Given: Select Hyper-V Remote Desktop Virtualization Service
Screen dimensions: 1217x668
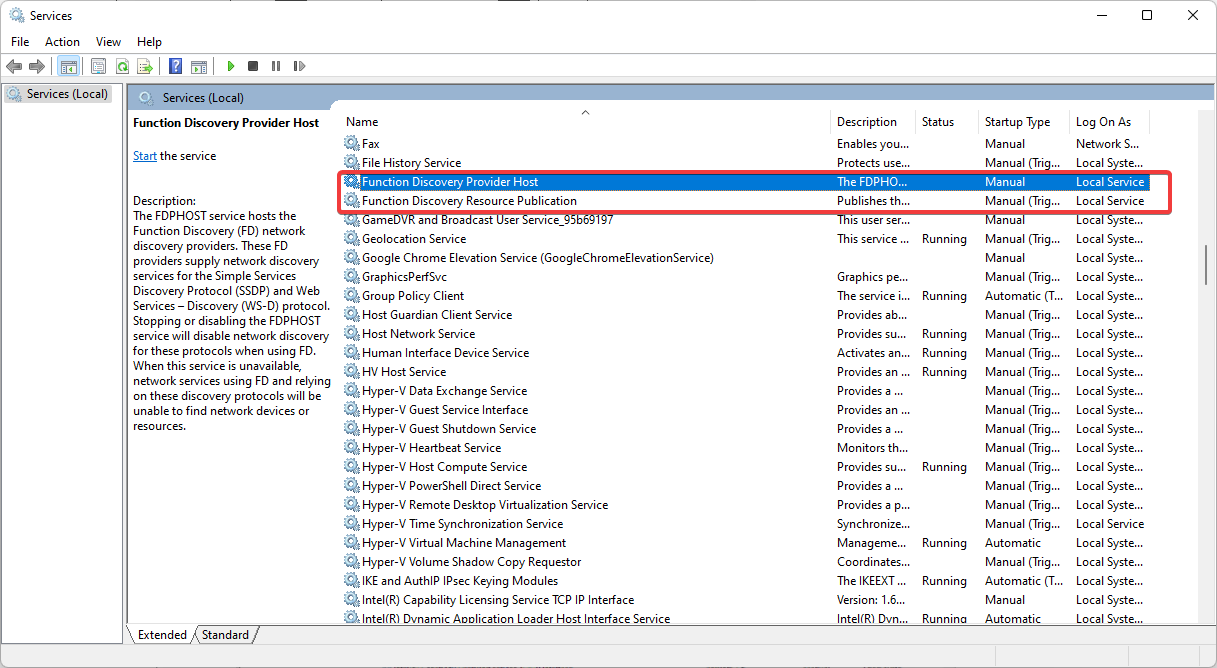Looking at the screenshot, I should 745,505.
